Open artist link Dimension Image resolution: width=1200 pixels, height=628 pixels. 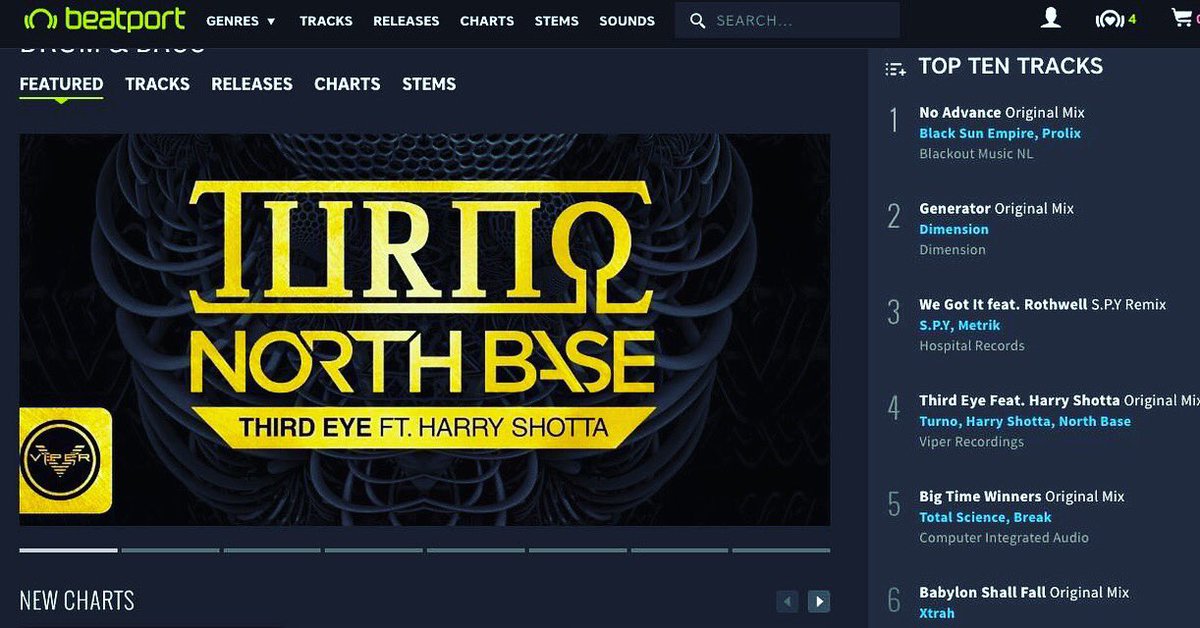click(x=954, y=229)
